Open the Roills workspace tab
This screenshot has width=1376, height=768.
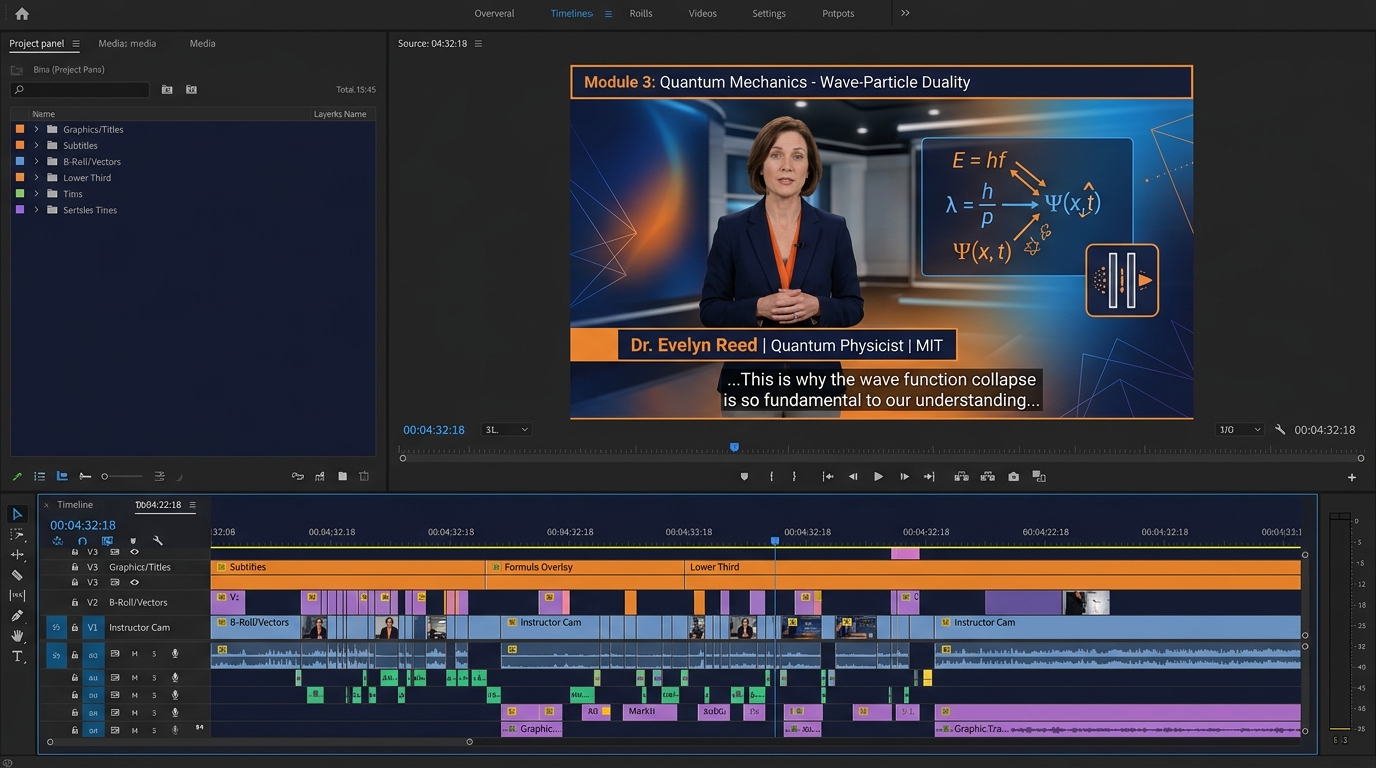pyautogui.click(x=641, y=14)
